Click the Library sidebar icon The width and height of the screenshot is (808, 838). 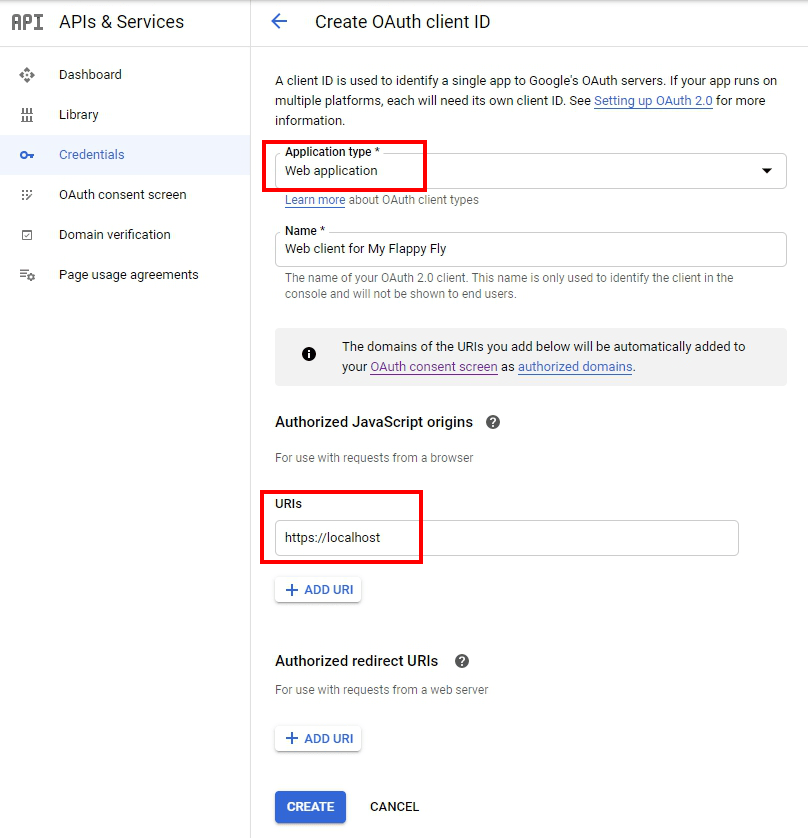click(27, 115)
